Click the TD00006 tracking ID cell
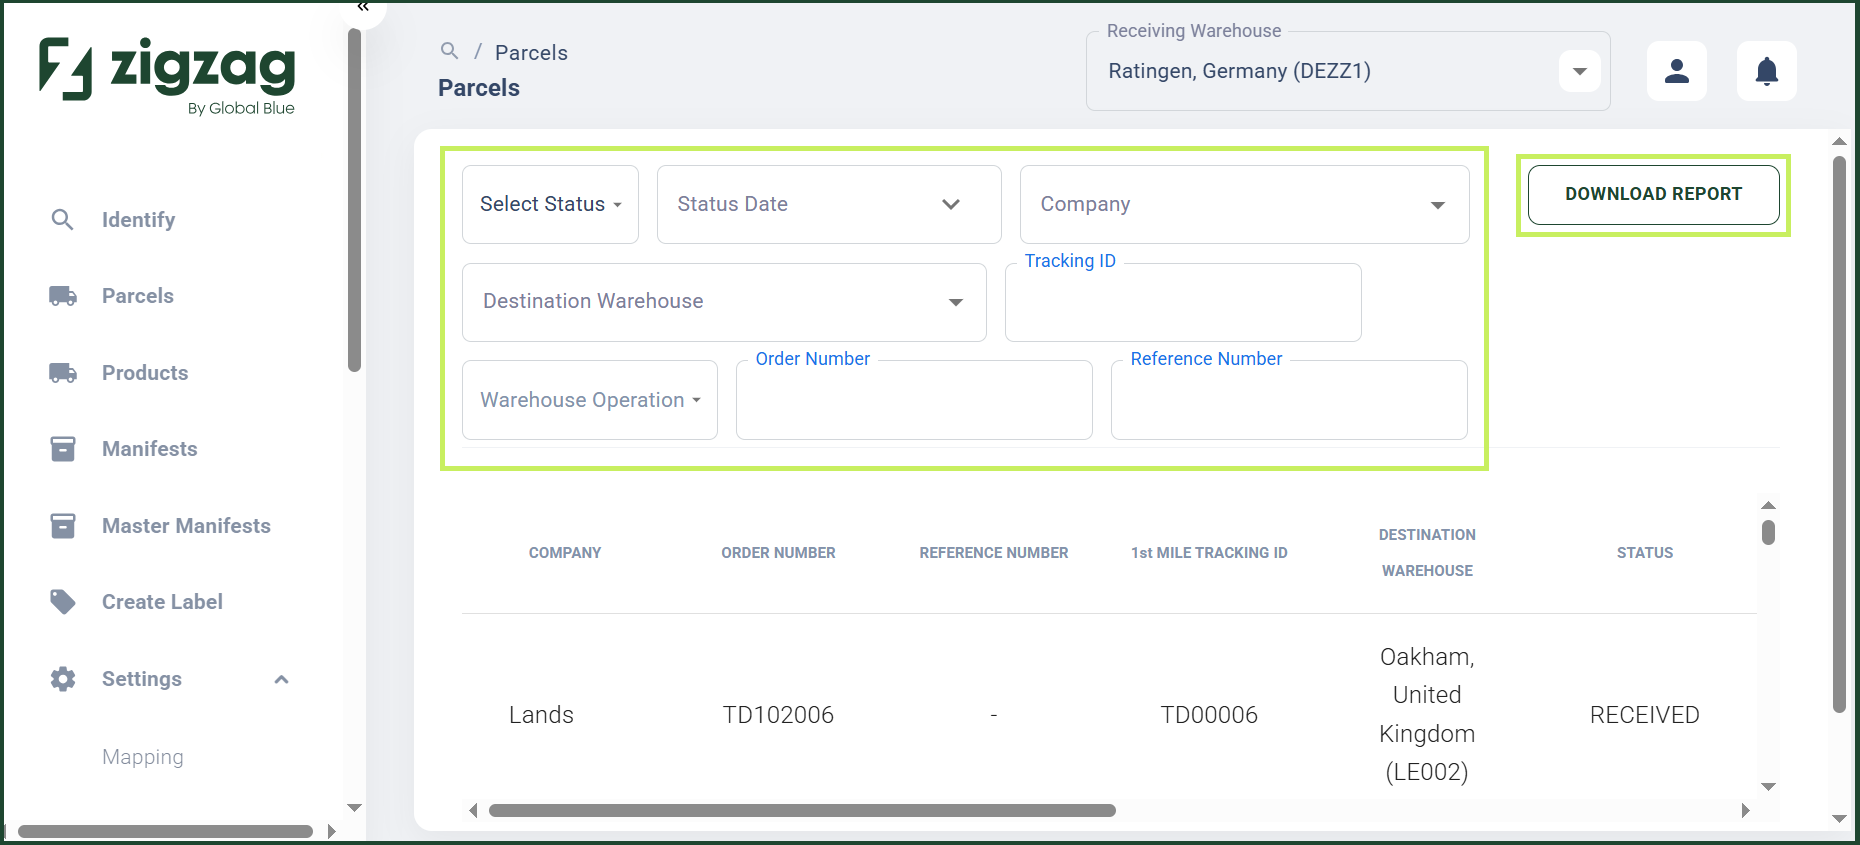 pyautogui.click(x=1209, y=715)
